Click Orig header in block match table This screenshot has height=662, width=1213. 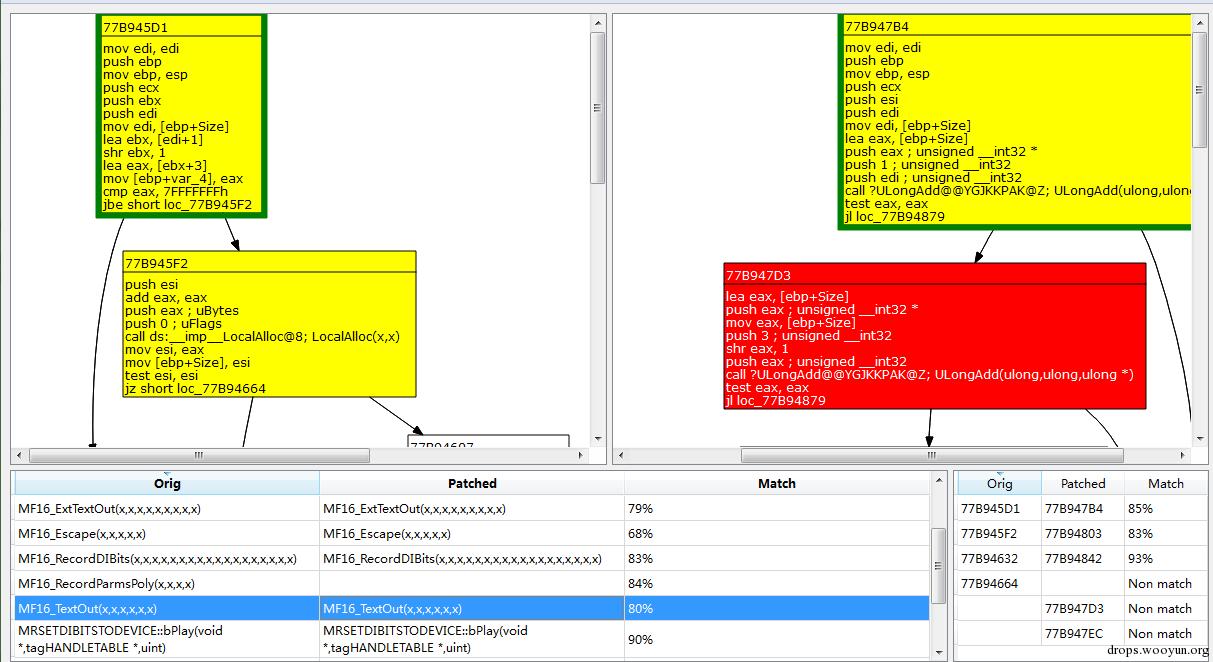point(999,483)
